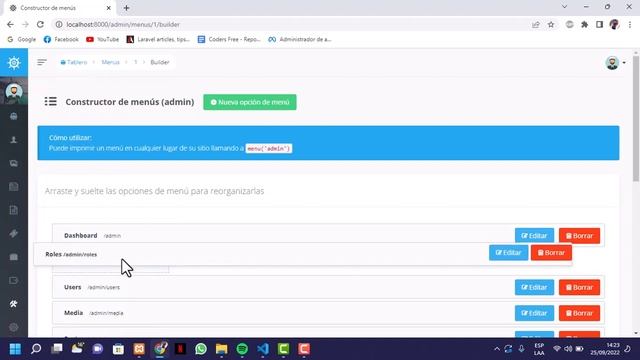Open the Coders Free bookmark
Screen dimensions: 640x360
pyautogui.click(x=229, y=39)
